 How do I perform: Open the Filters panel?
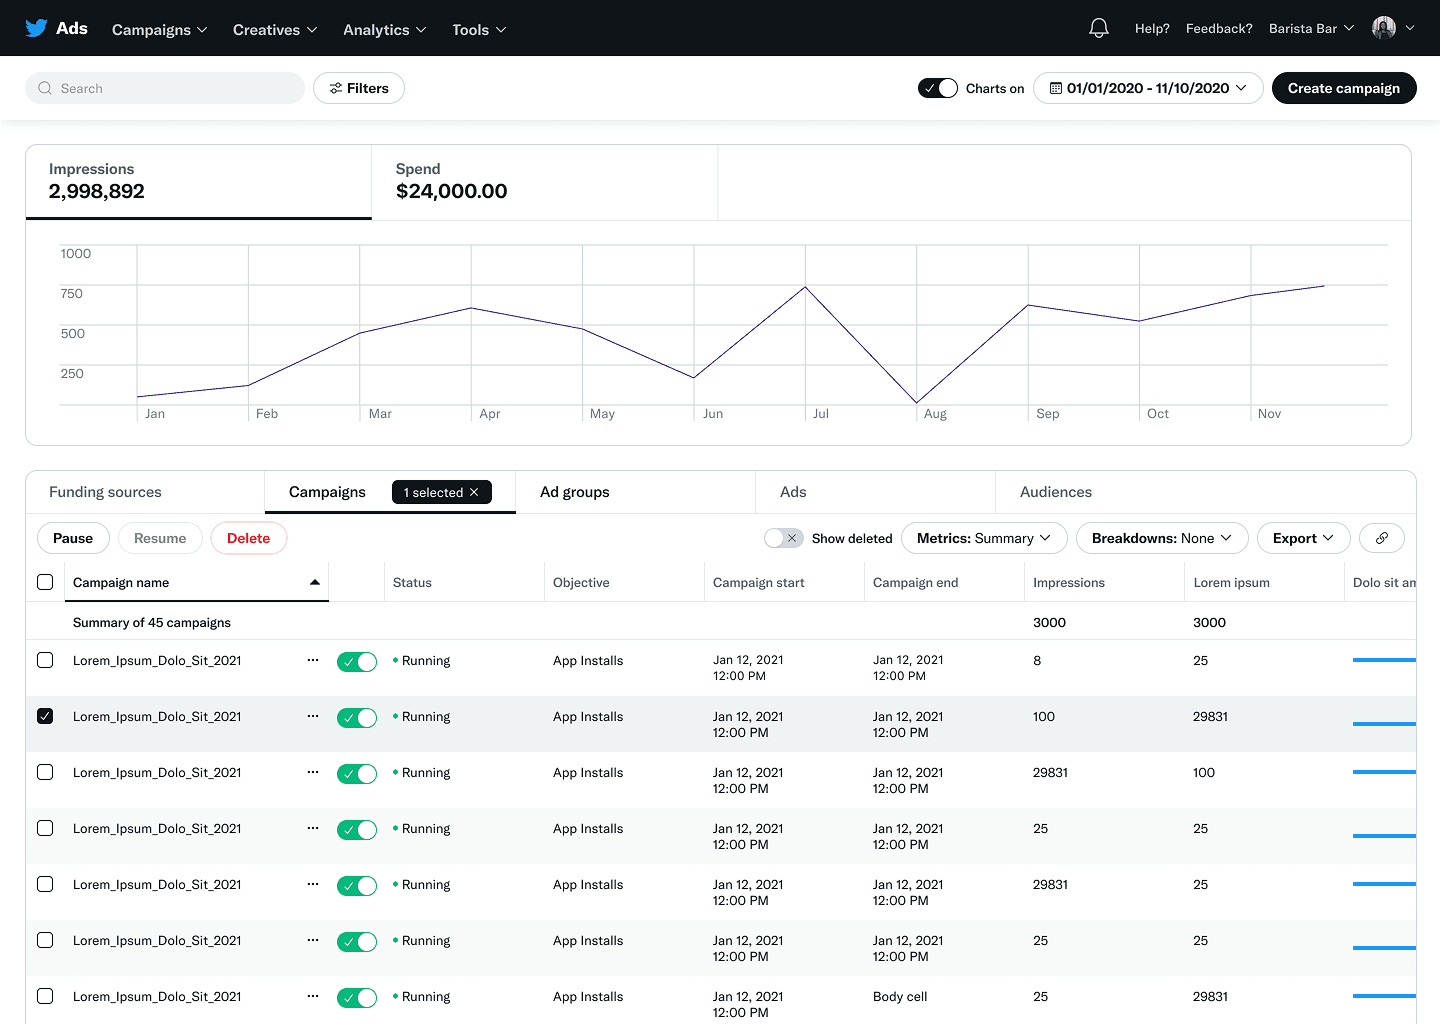358,88
